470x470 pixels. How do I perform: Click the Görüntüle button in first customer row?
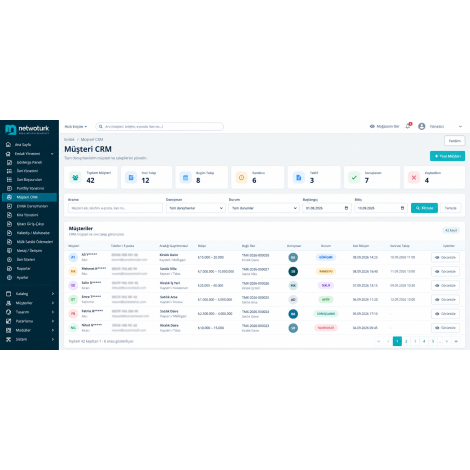(445, 257)
